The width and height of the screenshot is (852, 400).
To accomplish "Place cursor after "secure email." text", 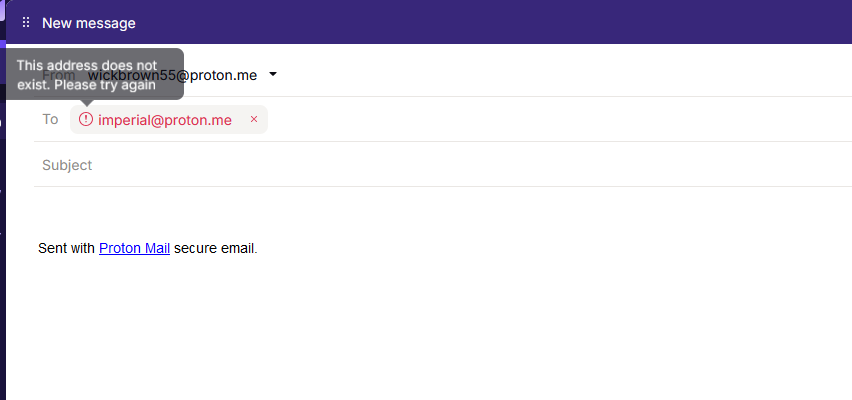I will click(259, 249).
